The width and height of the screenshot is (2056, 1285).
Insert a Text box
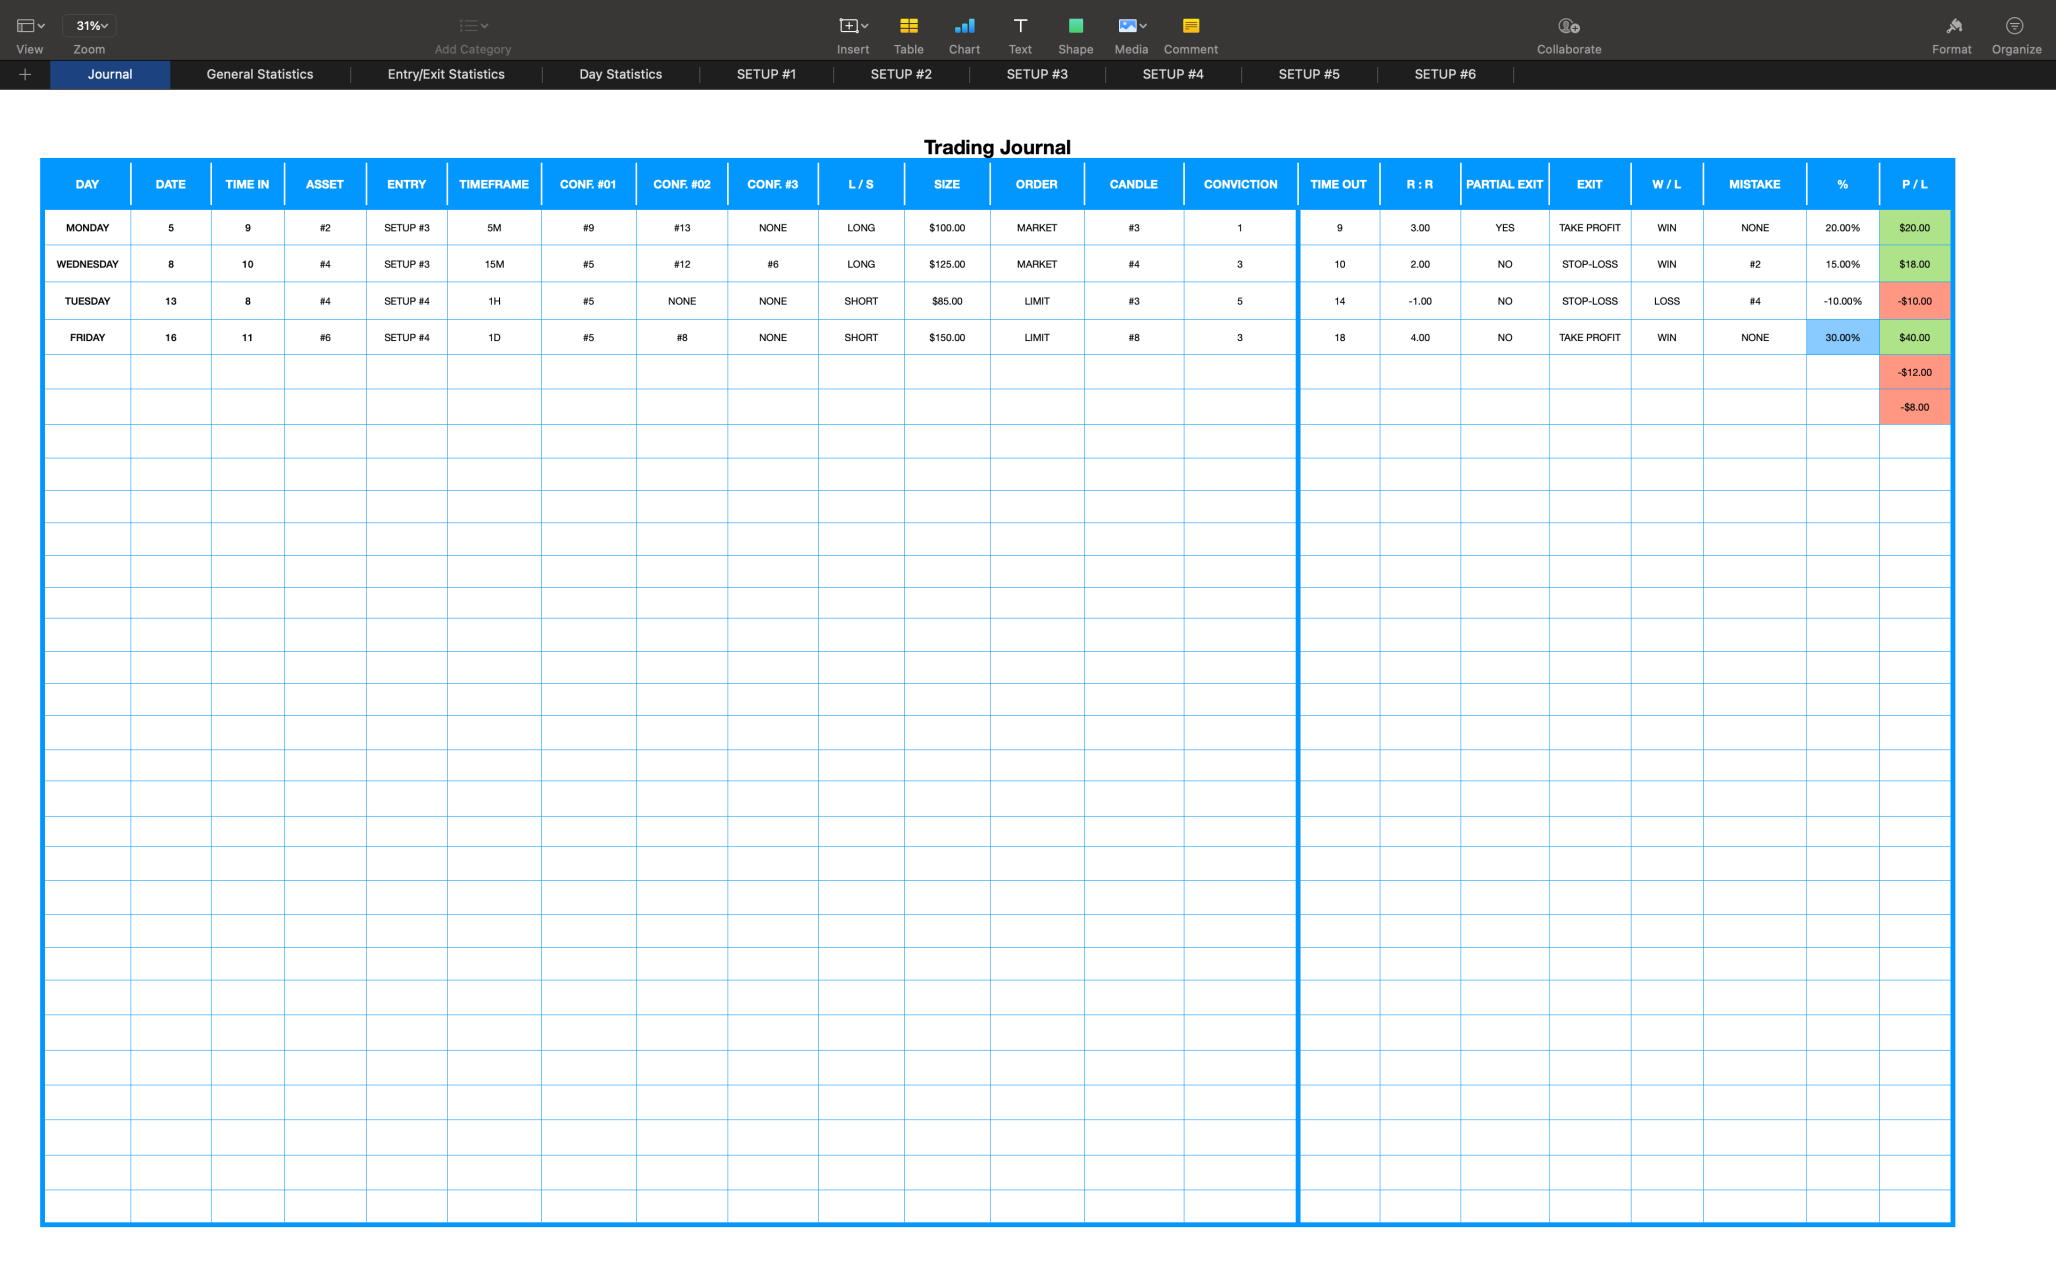click(1020, 27)
